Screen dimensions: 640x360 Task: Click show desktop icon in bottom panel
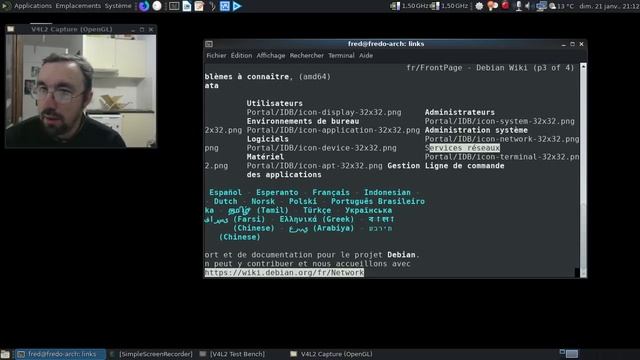pyautogui.click(x=5, y=354)
